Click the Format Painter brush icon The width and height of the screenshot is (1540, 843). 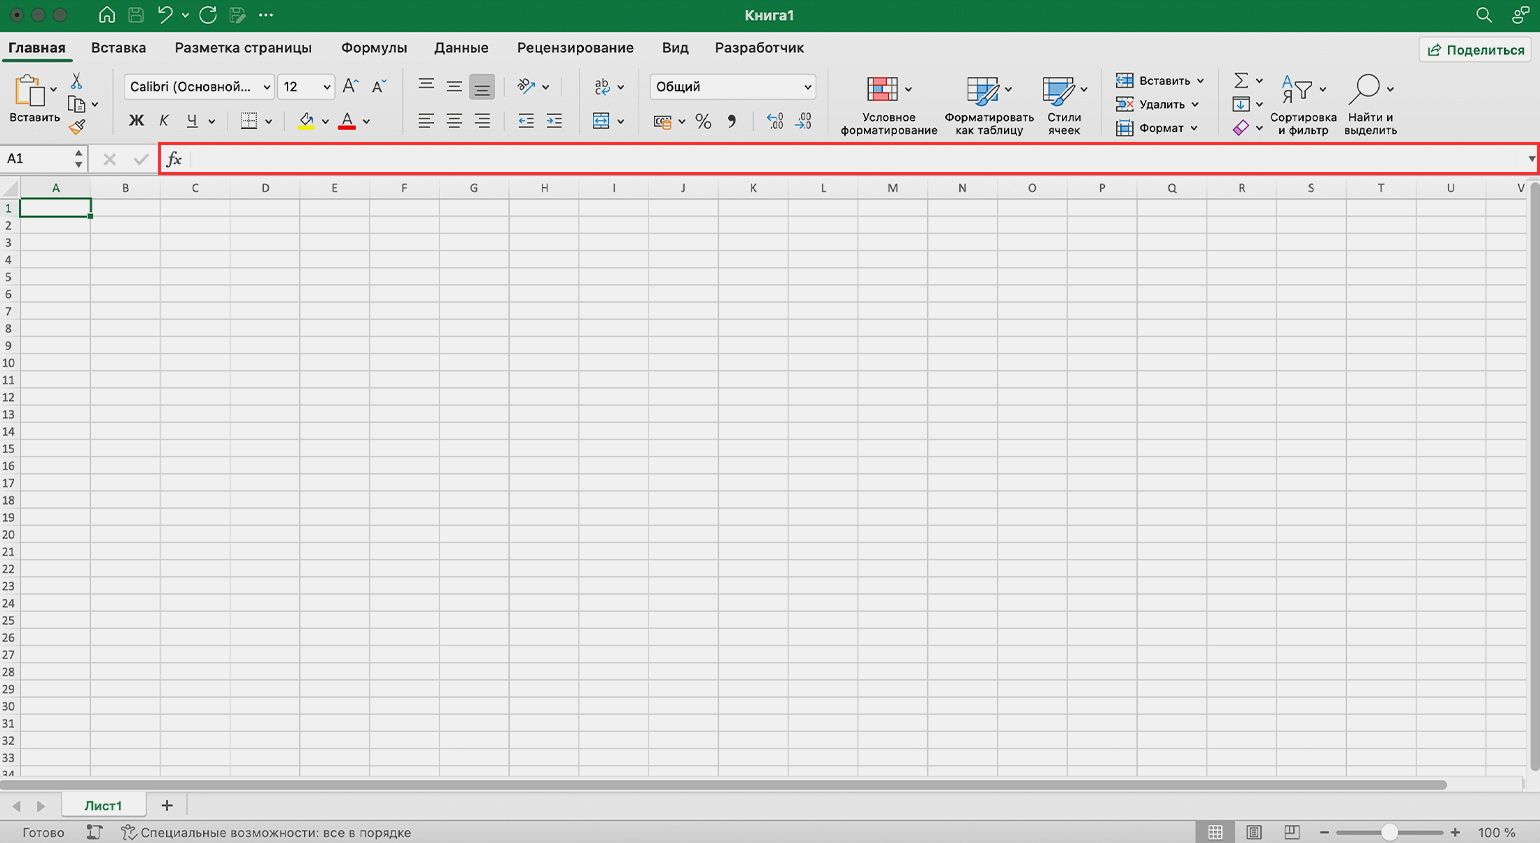click(x=77, y=127)
